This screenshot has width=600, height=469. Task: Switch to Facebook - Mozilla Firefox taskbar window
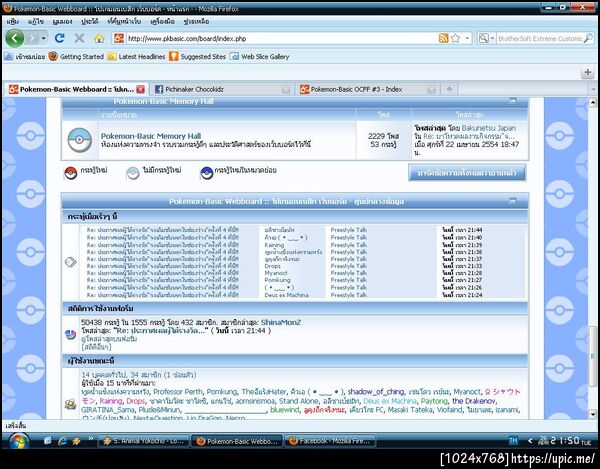point(330,441)
